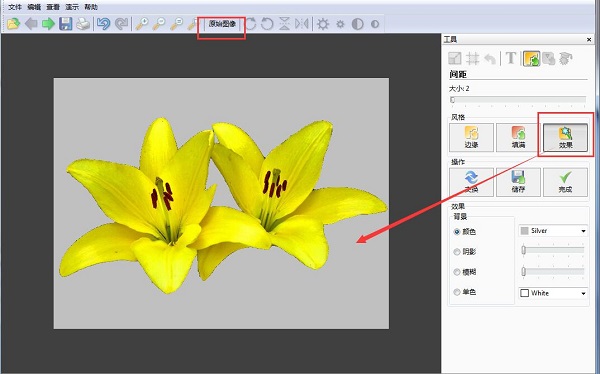Print the image with the printer icon

(x=83, y=24)
